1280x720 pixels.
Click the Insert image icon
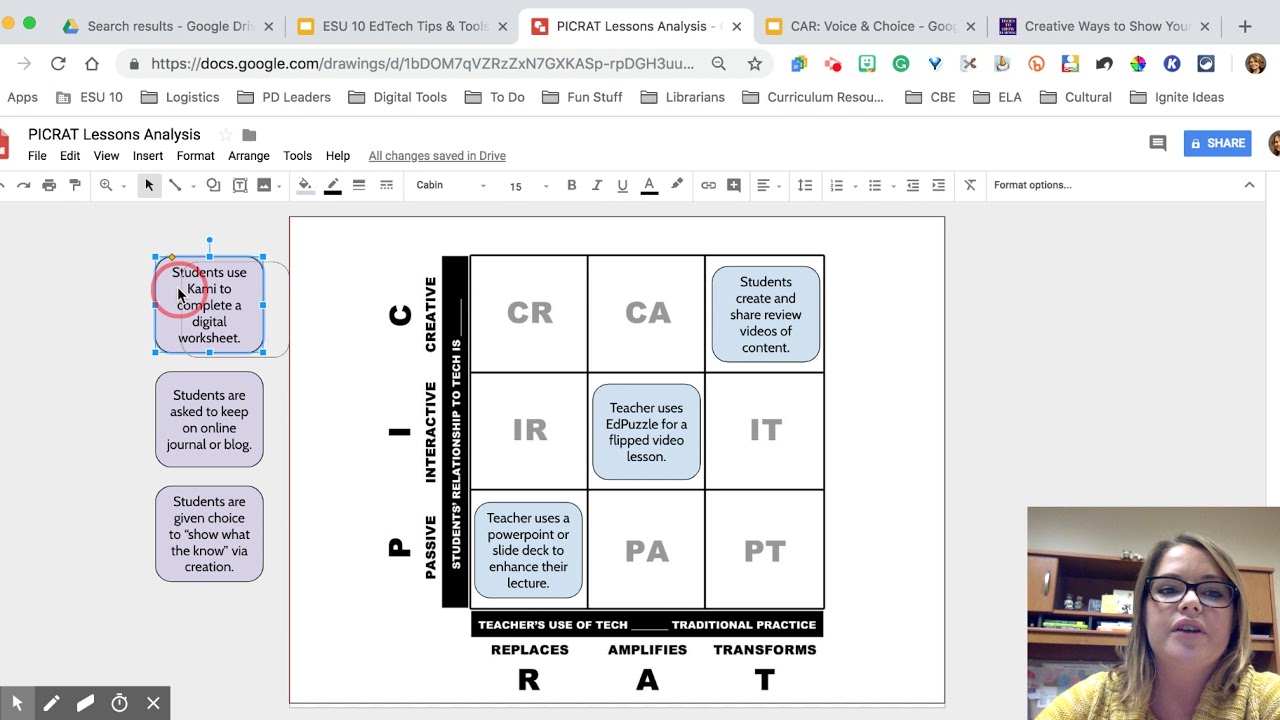[264, 185]
